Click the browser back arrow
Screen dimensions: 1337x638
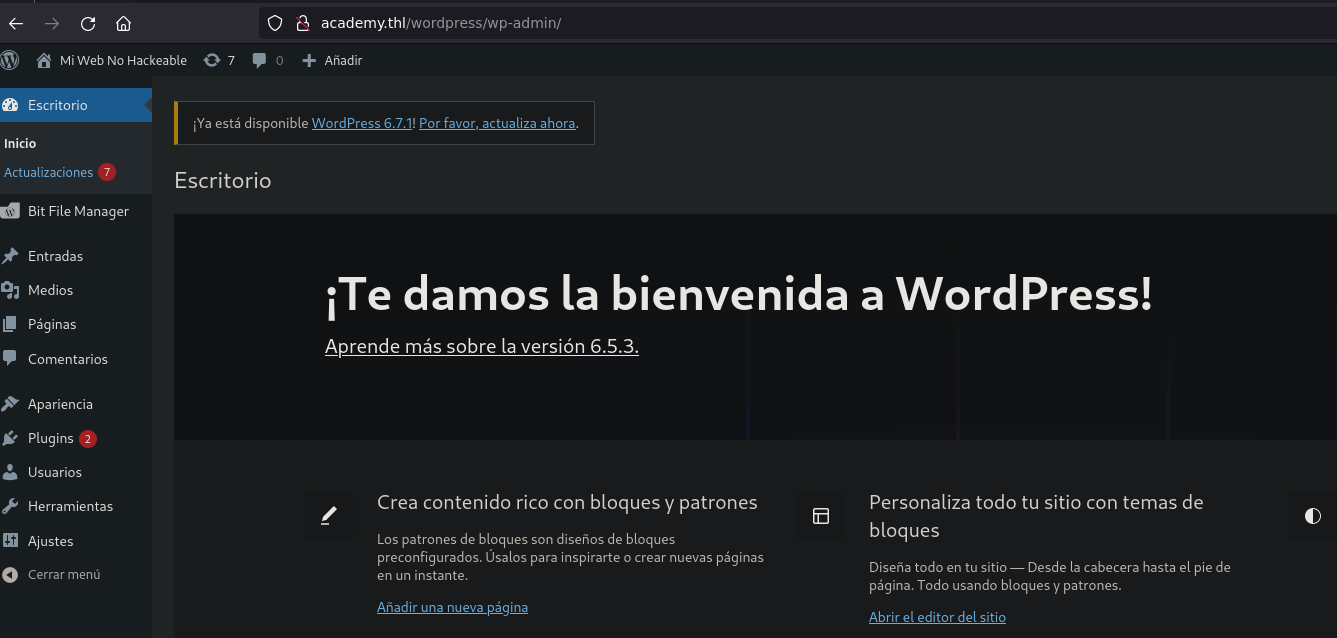pyautogui.click(x=16, y=23)
